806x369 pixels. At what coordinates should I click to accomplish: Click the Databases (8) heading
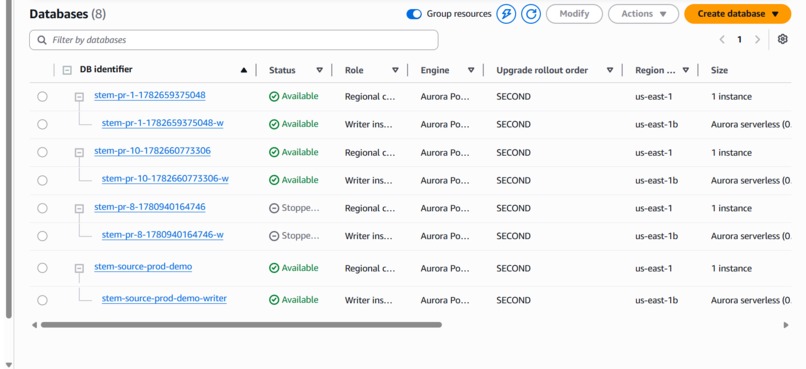click(67, 14)
